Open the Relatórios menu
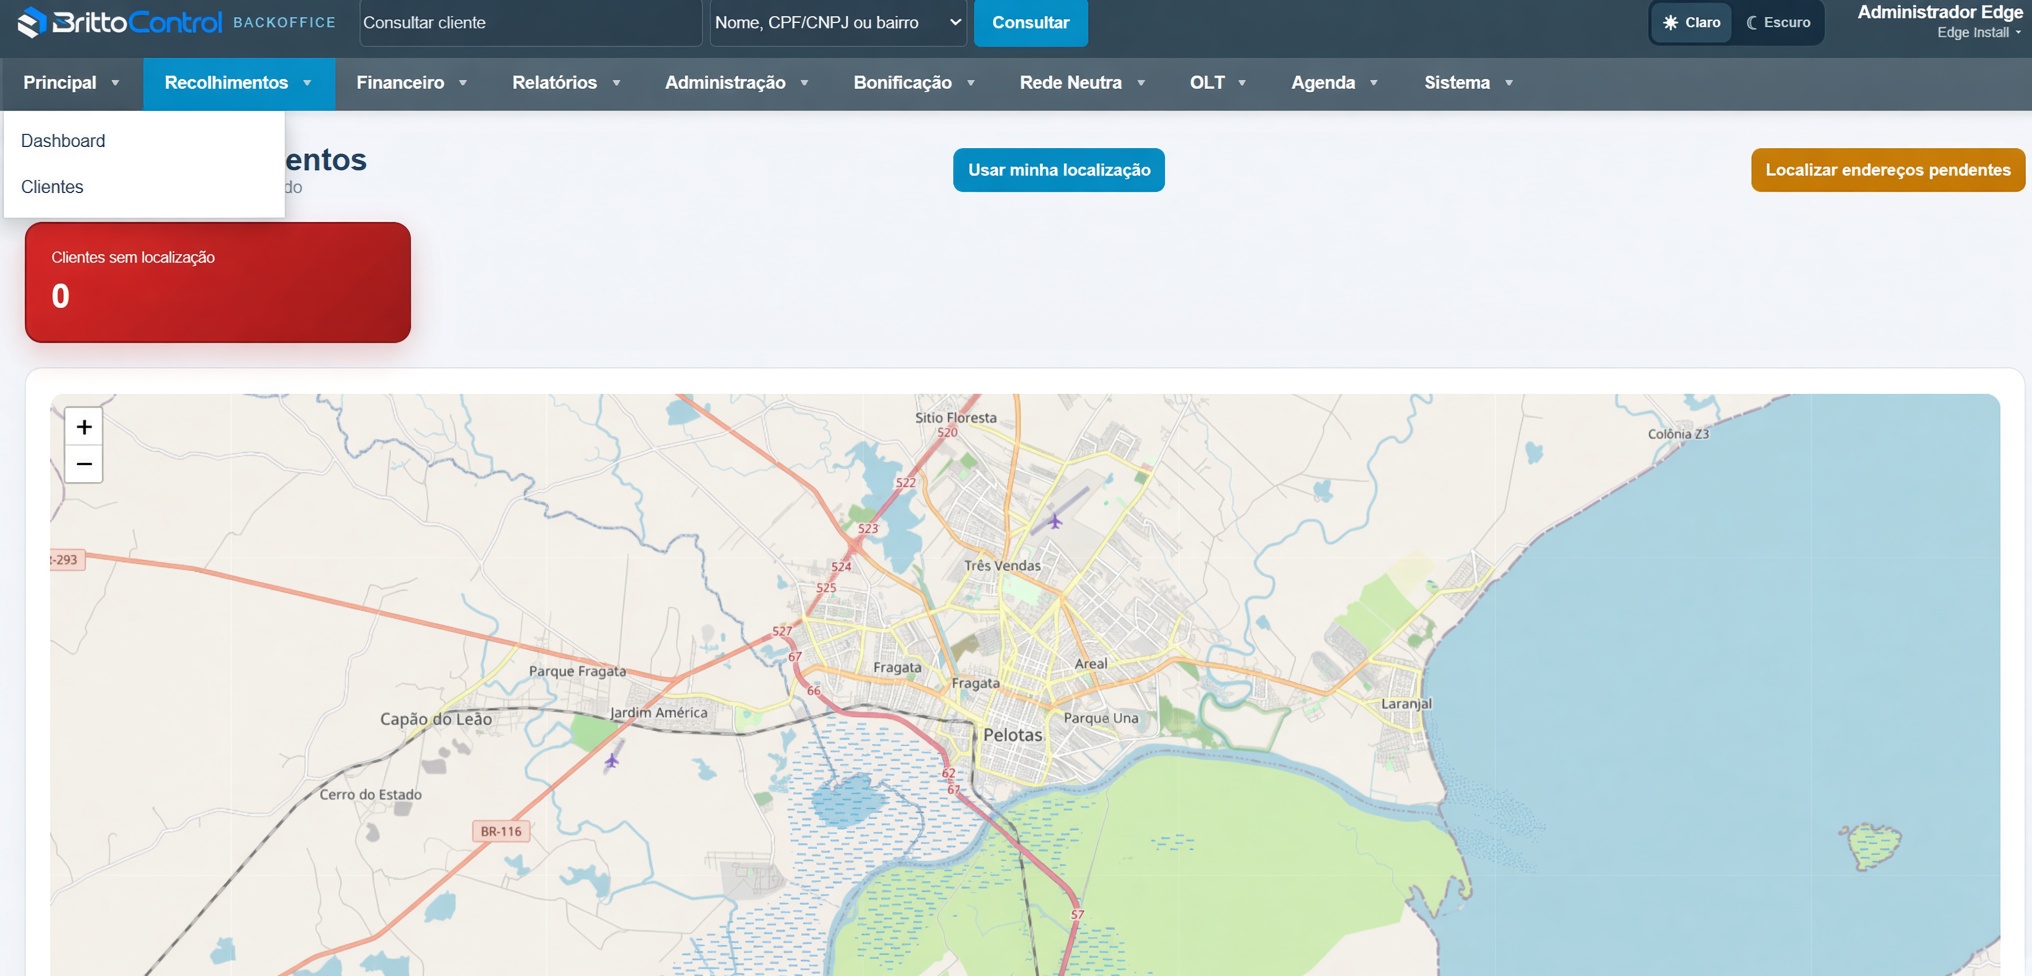This screenshot has width=2032, height=976. click(x=566, y=83)
